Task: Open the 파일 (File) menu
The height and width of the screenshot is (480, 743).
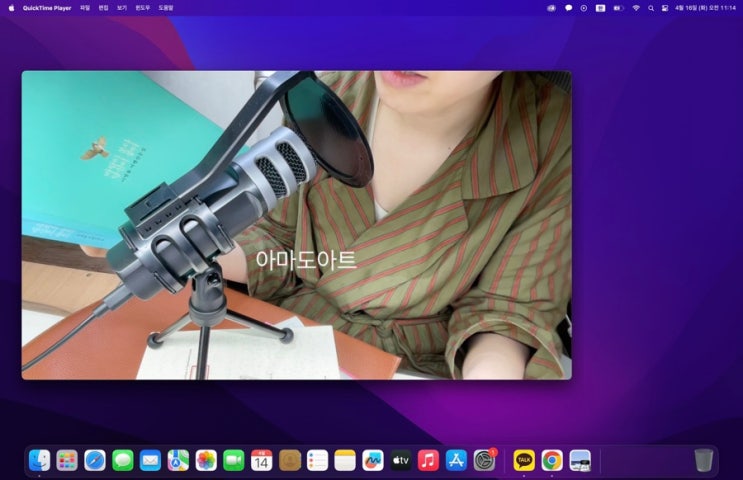Action: point(85,8)
